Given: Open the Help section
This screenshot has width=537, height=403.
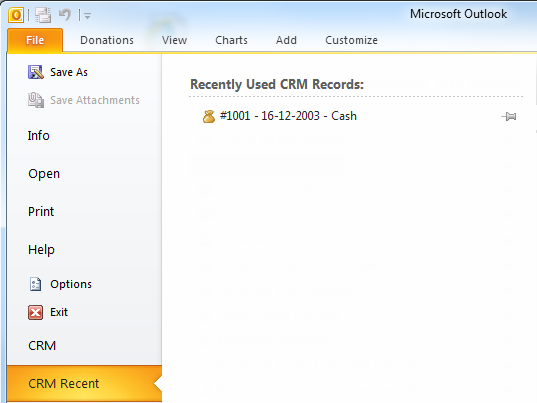Looking at the screenshot, I should coord(41,250).
